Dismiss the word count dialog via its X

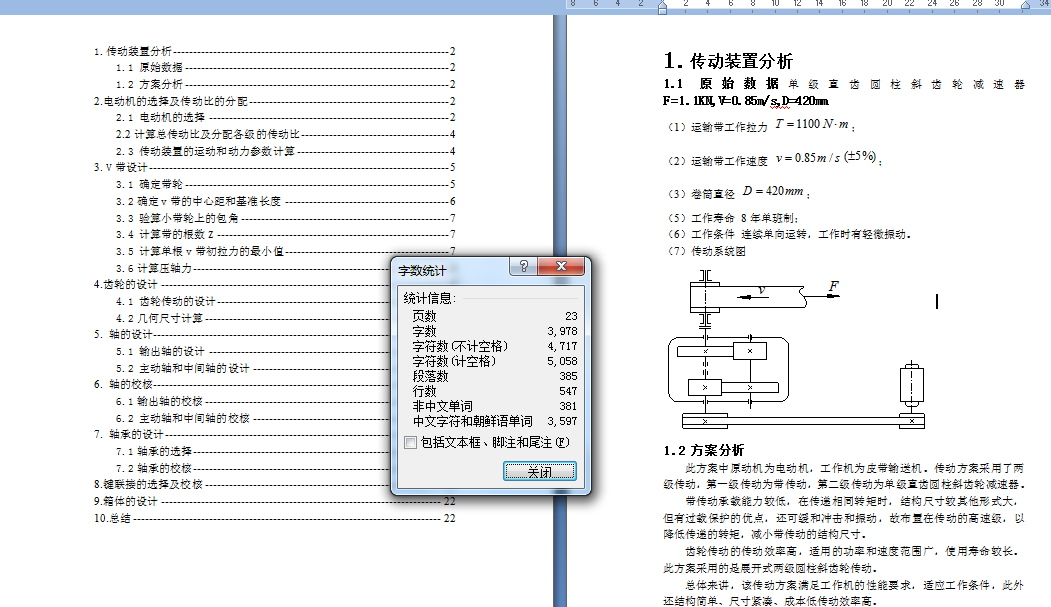(x=562, y=266)
